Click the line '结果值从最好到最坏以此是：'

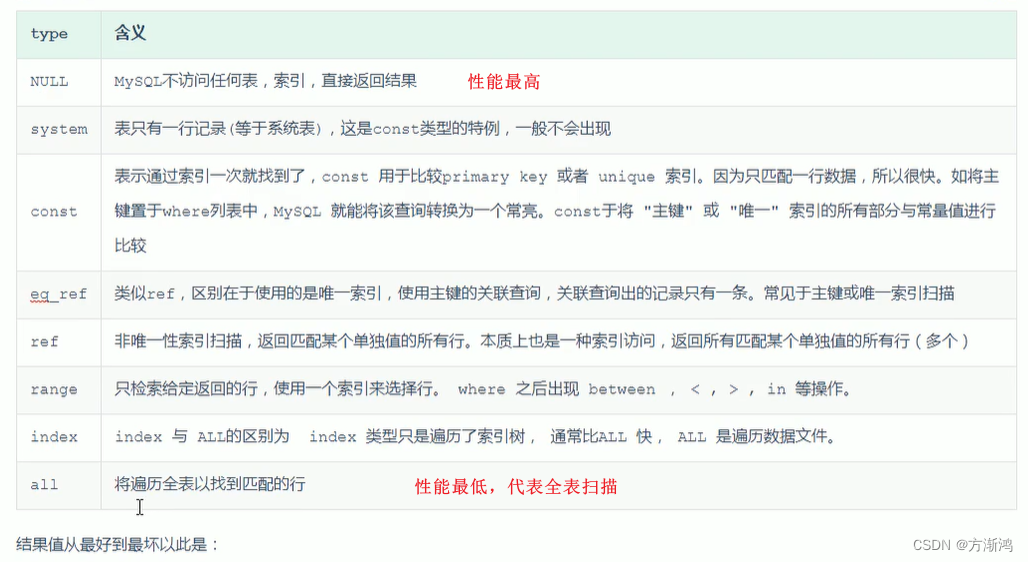pyautogui.click(x=118, y=544)
